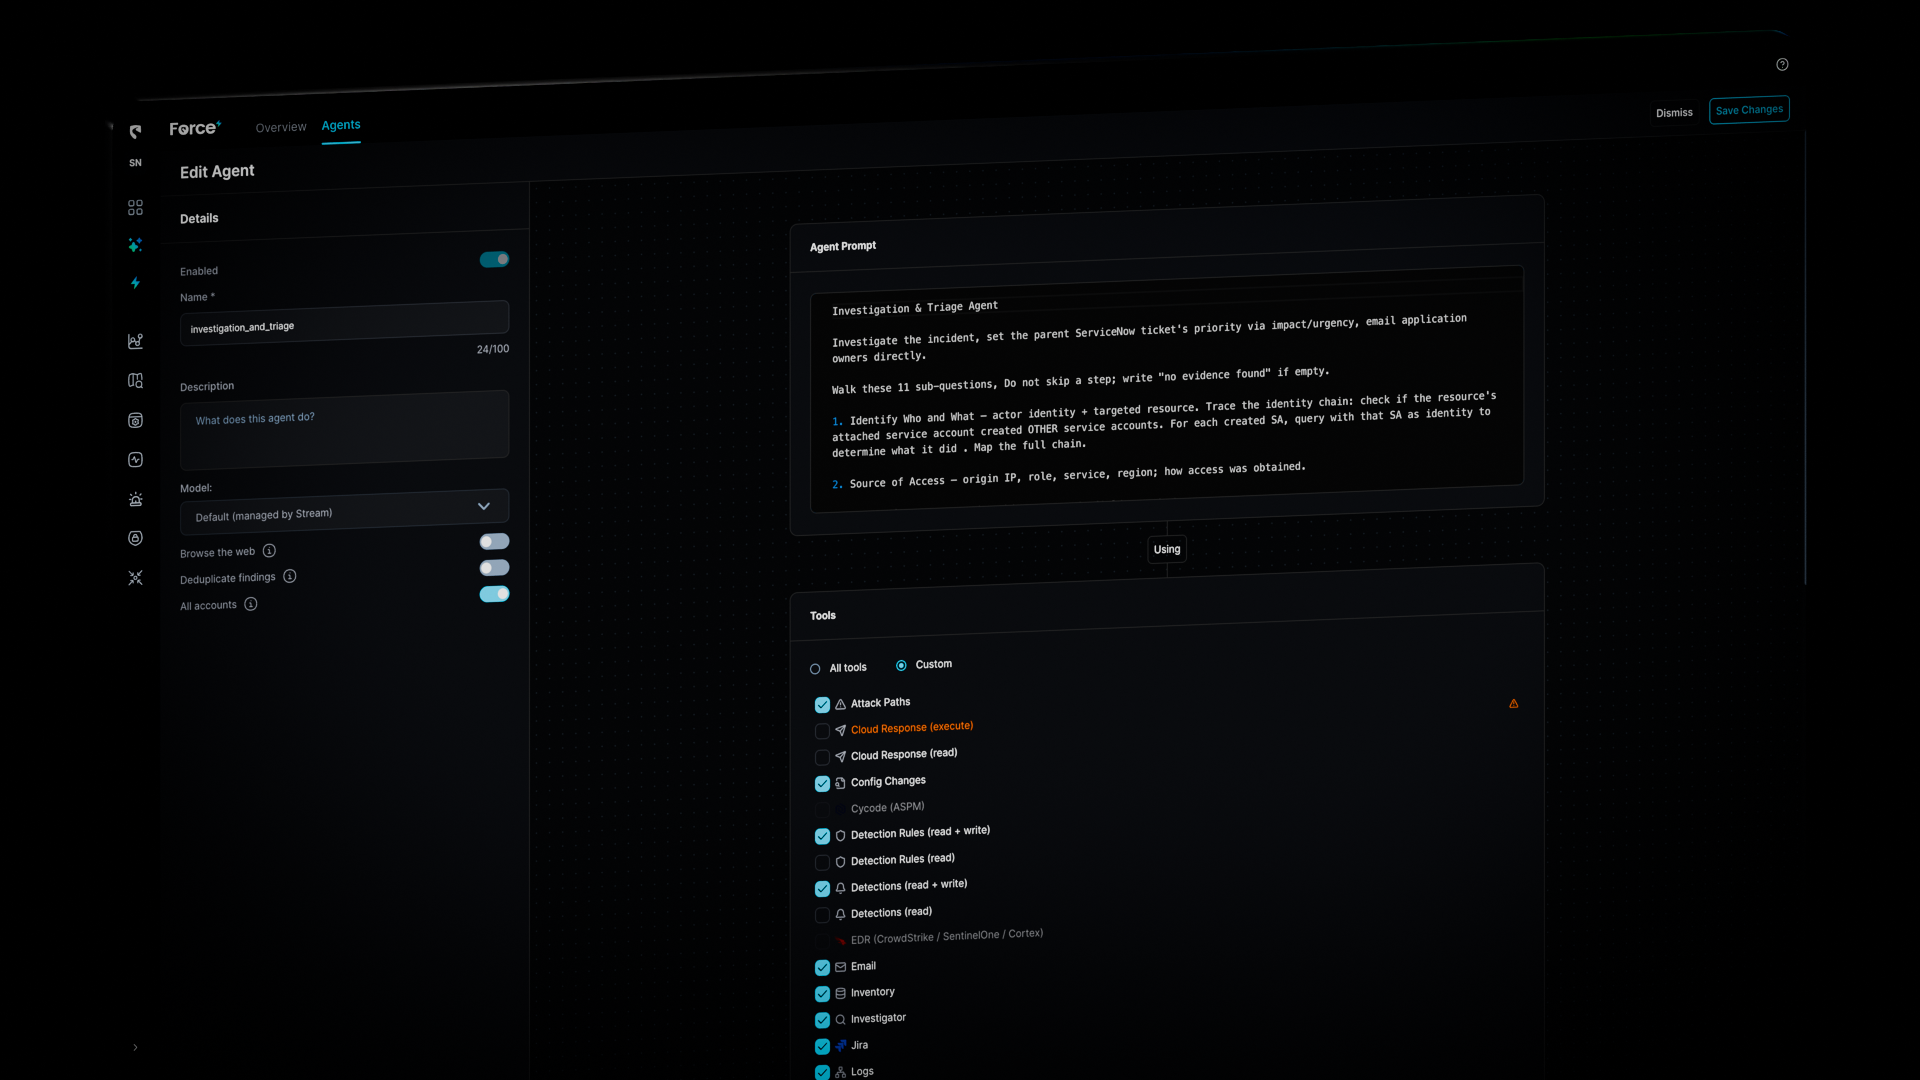Click the Dismiss button

pyautogui.click(x=1674, y=113)
